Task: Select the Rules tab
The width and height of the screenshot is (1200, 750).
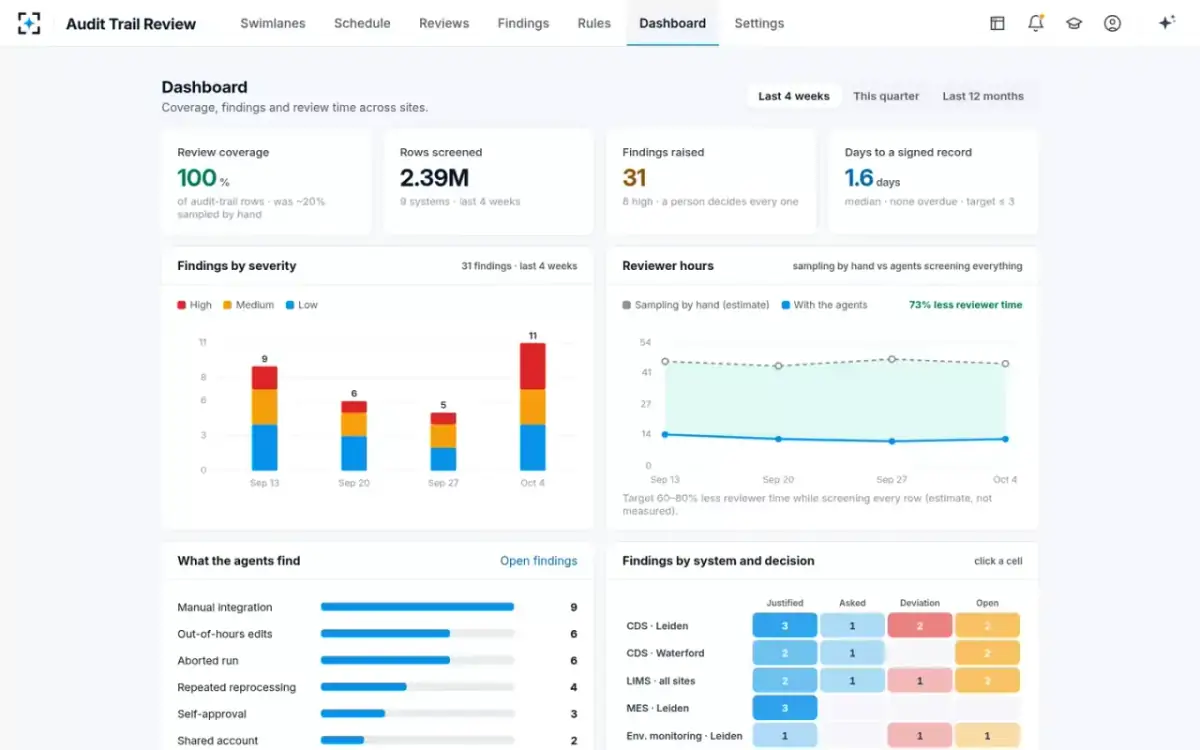Action: pos(594,23)
